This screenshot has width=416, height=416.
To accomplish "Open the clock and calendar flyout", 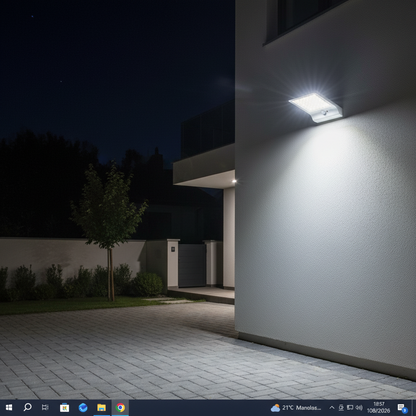I will click(x=378, y=407).
